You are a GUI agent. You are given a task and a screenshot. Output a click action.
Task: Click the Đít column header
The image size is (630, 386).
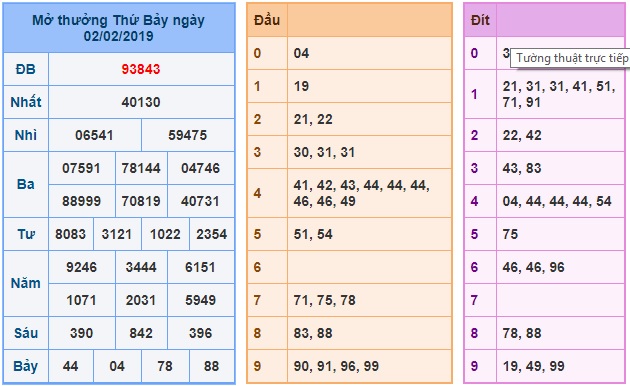[480, 20]
